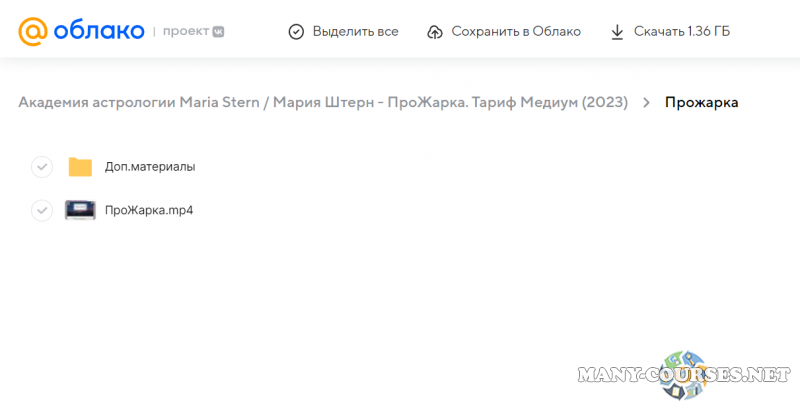Viewport: 800px width, 408px height.
Task: Click the current Прожарка breadcrumb item
Action: (701, 102)
